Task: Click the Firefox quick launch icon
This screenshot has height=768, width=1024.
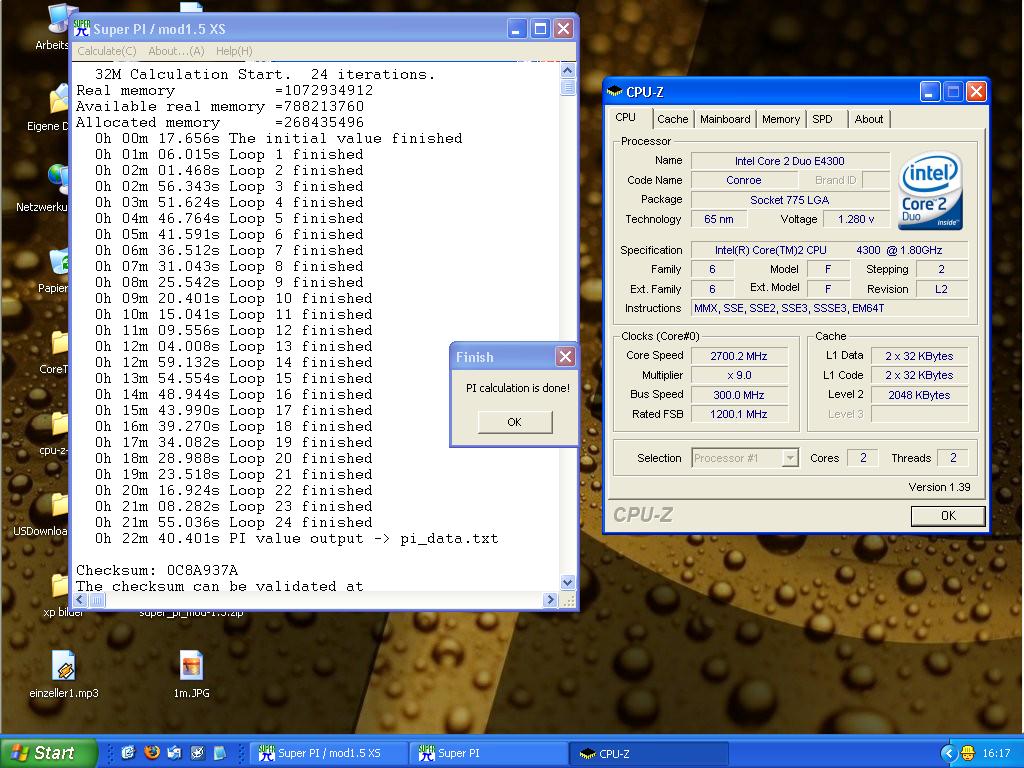Action: [152, 753]
